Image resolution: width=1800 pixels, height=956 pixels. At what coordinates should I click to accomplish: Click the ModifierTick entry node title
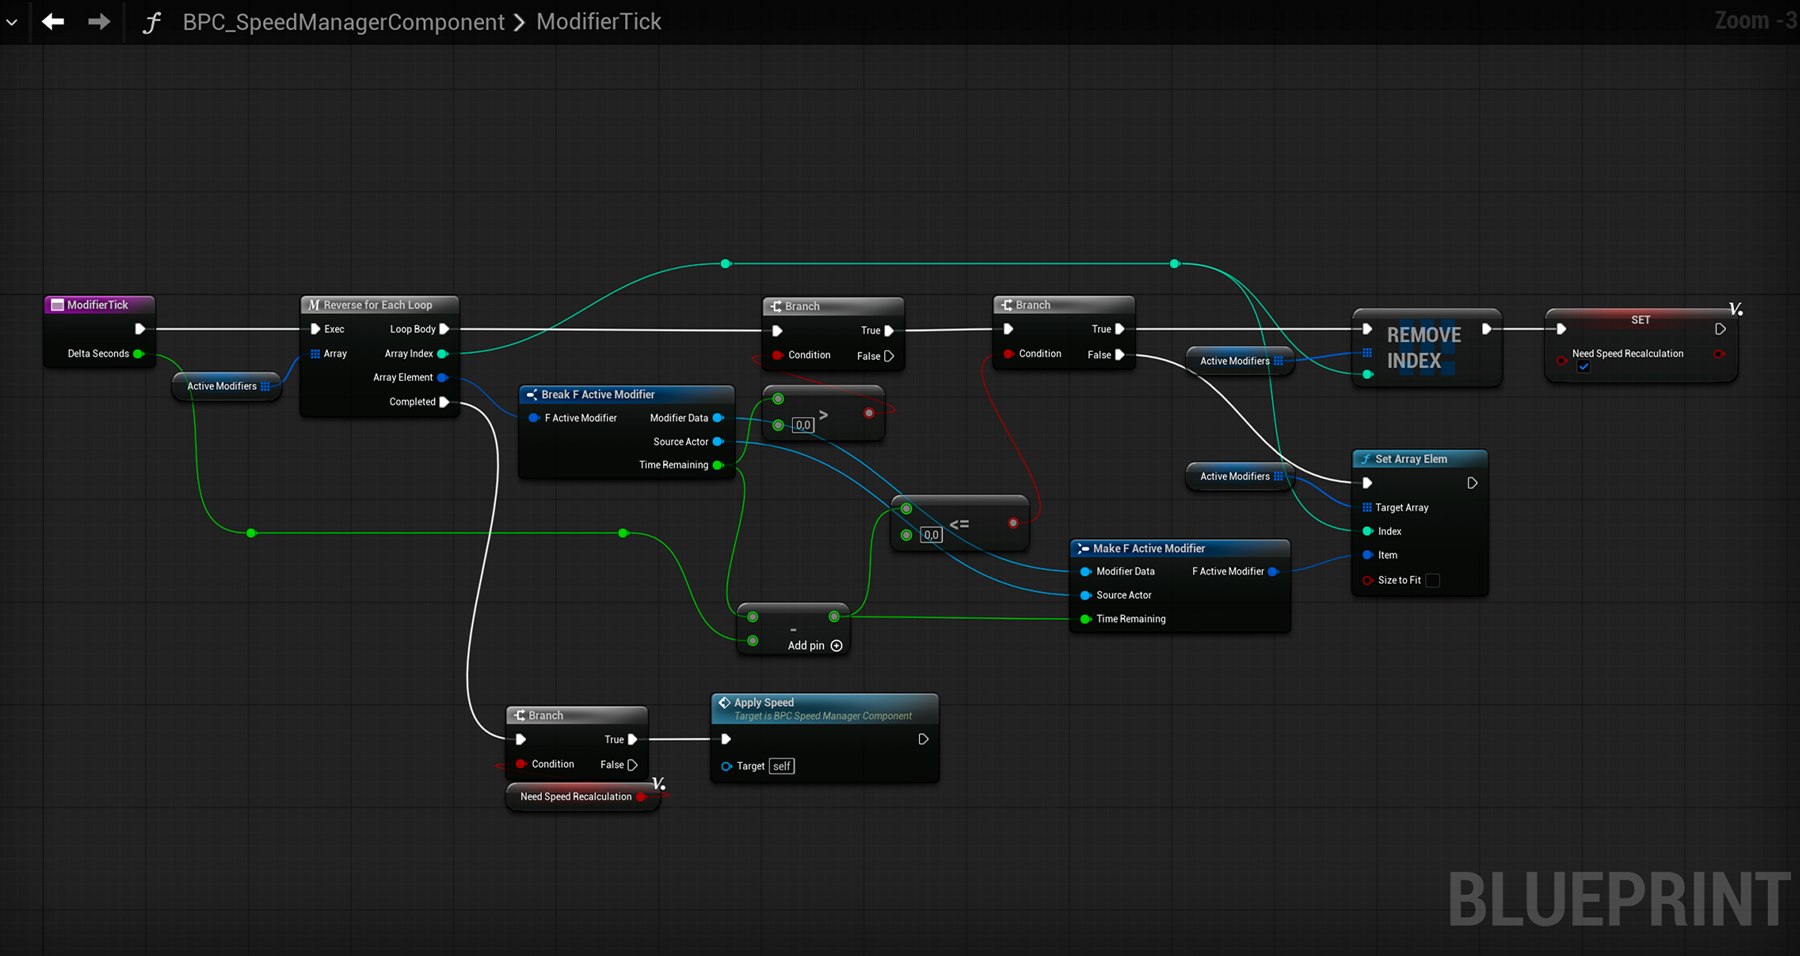pyautogui.click(x=98, y=305)
